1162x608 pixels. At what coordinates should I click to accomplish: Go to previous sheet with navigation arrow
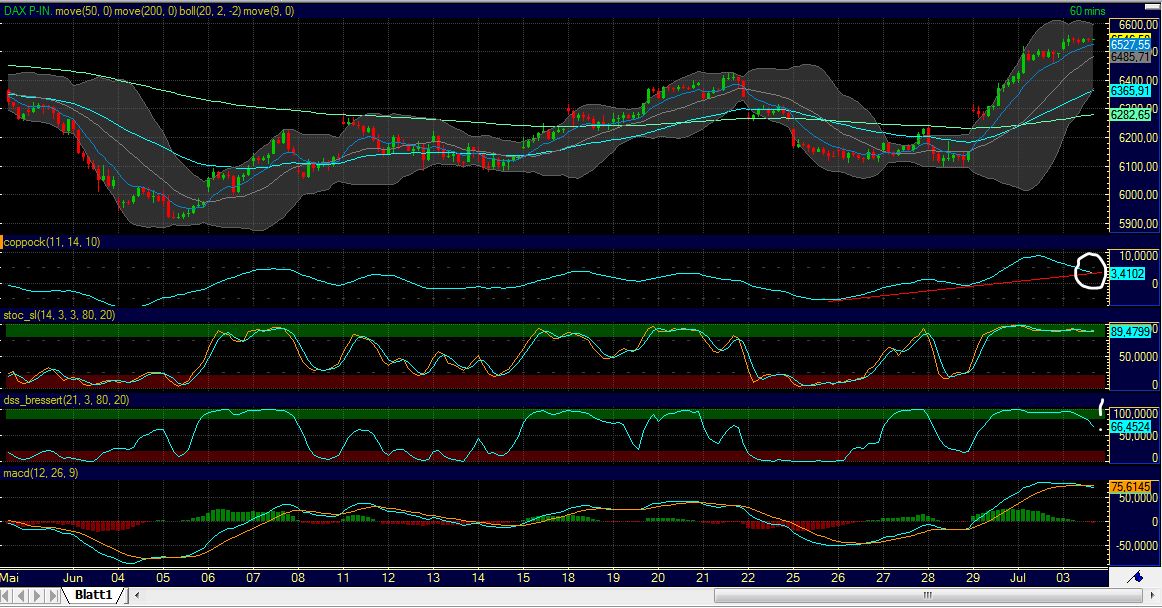click(x=22, y=595)
